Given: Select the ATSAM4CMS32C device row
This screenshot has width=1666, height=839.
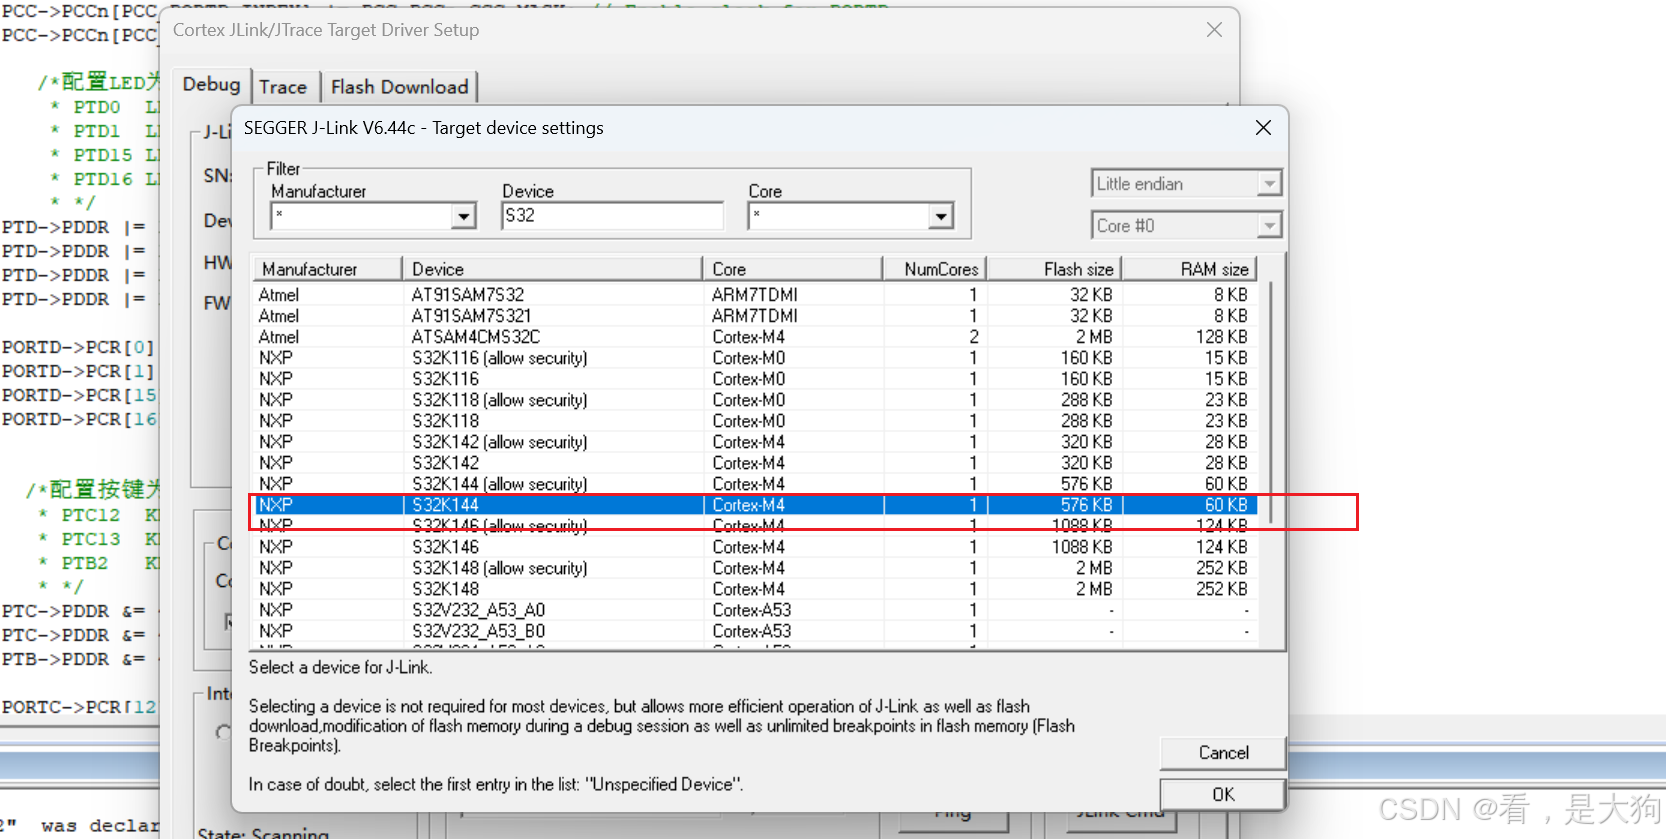Looking at the screenshot, I should tap(754, 337).
